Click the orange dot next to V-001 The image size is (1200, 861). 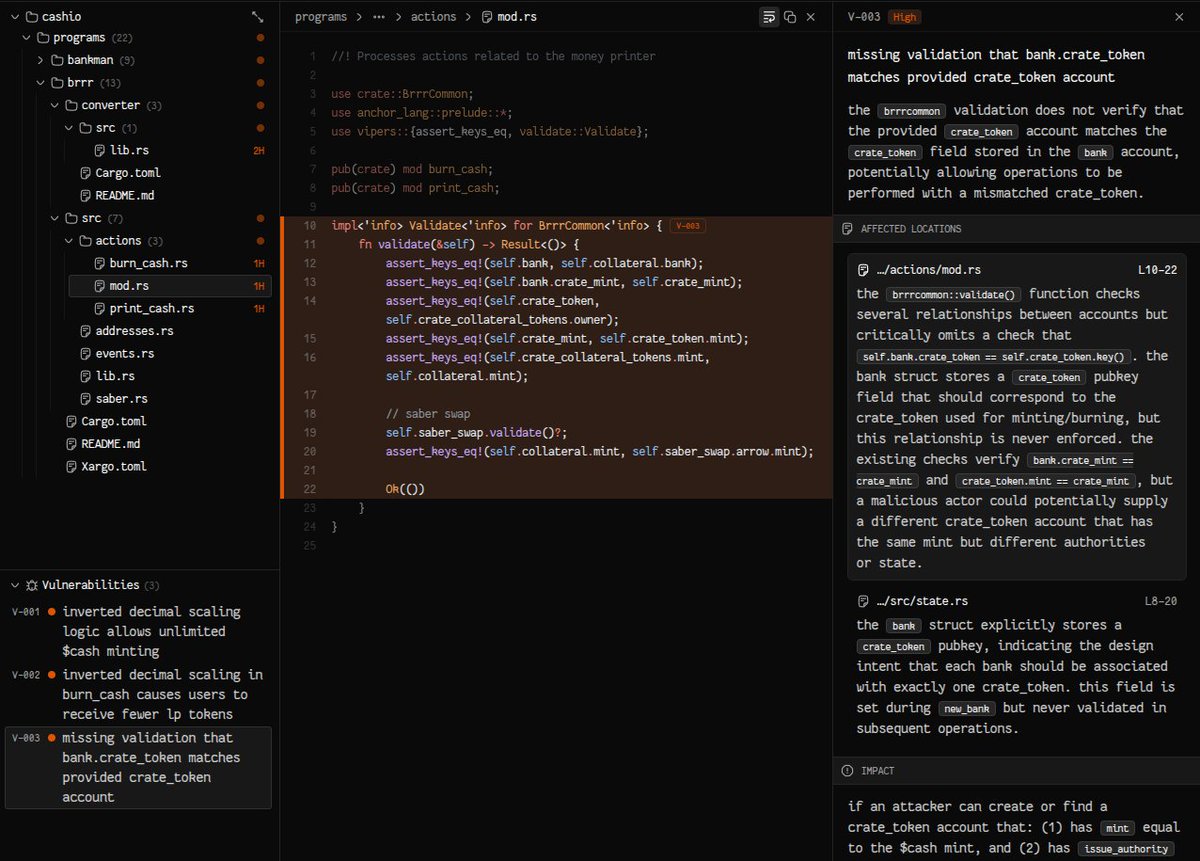[52, 611]
